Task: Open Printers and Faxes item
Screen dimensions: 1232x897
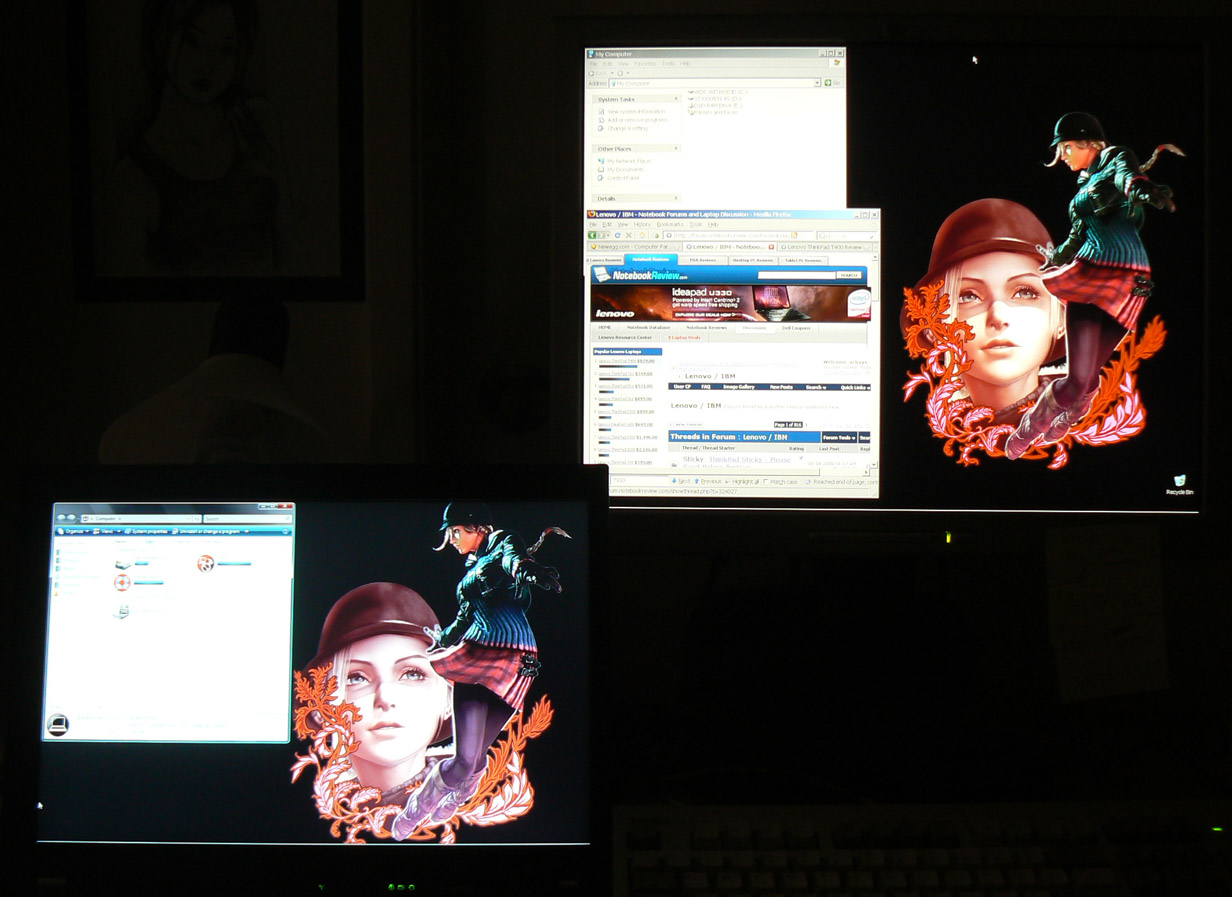Action: (x=715, y=112)
